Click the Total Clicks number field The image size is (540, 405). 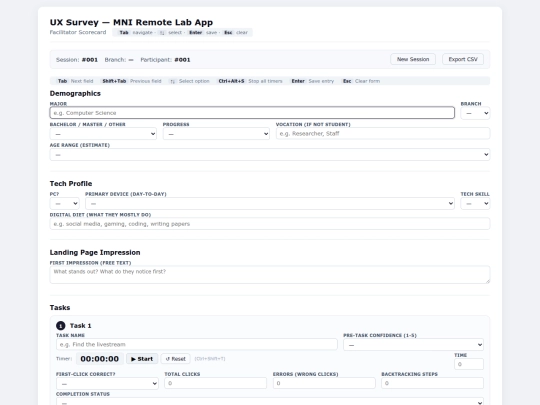[216, 383]
